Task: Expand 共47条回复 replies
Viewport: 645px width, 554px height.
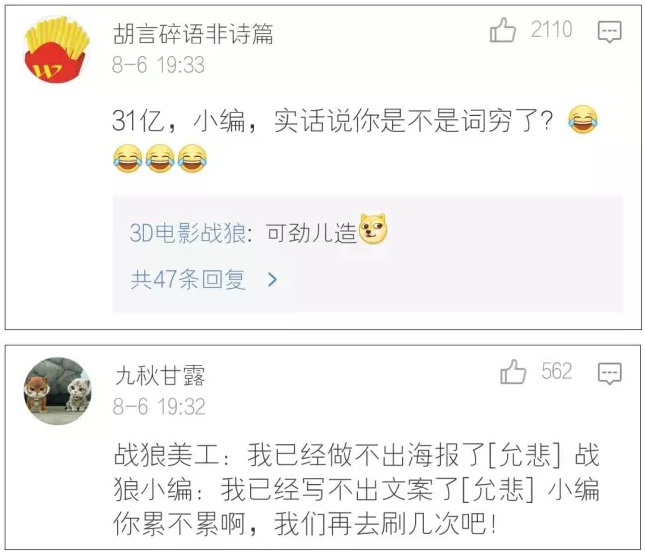Action: (188, 279)
